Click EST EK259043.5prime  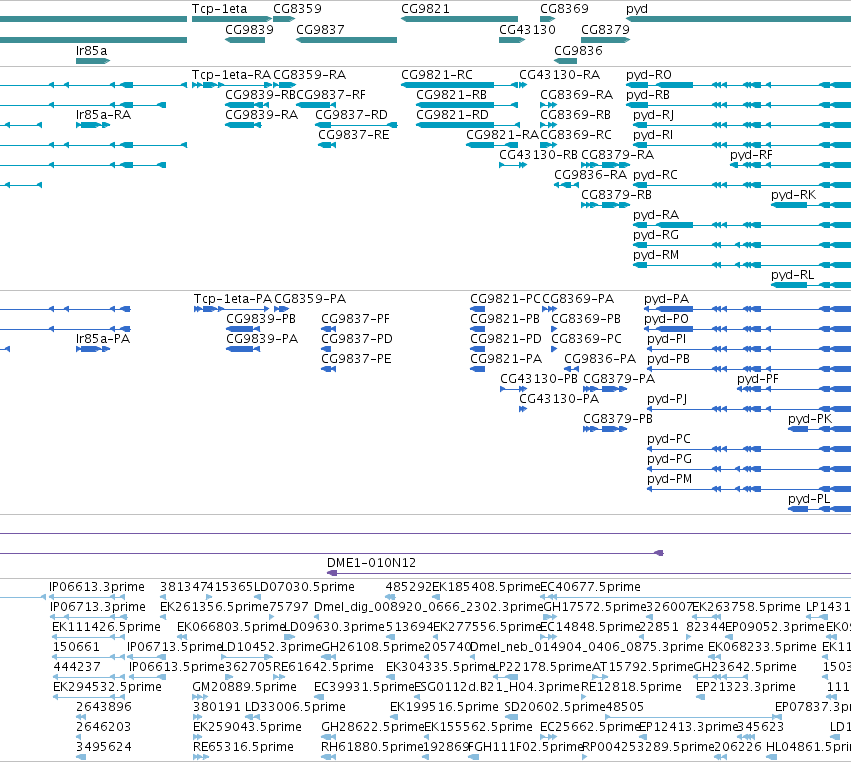[x=247, y=727]
